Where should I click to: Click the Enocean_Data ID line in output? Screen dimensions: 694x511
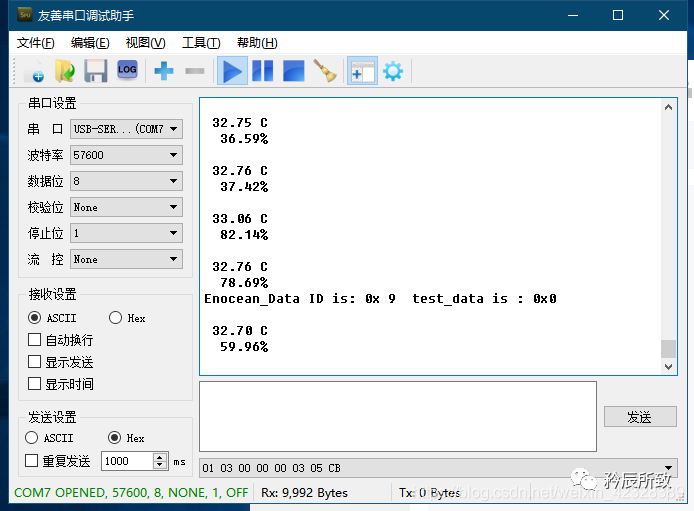(x=380, y=299)
